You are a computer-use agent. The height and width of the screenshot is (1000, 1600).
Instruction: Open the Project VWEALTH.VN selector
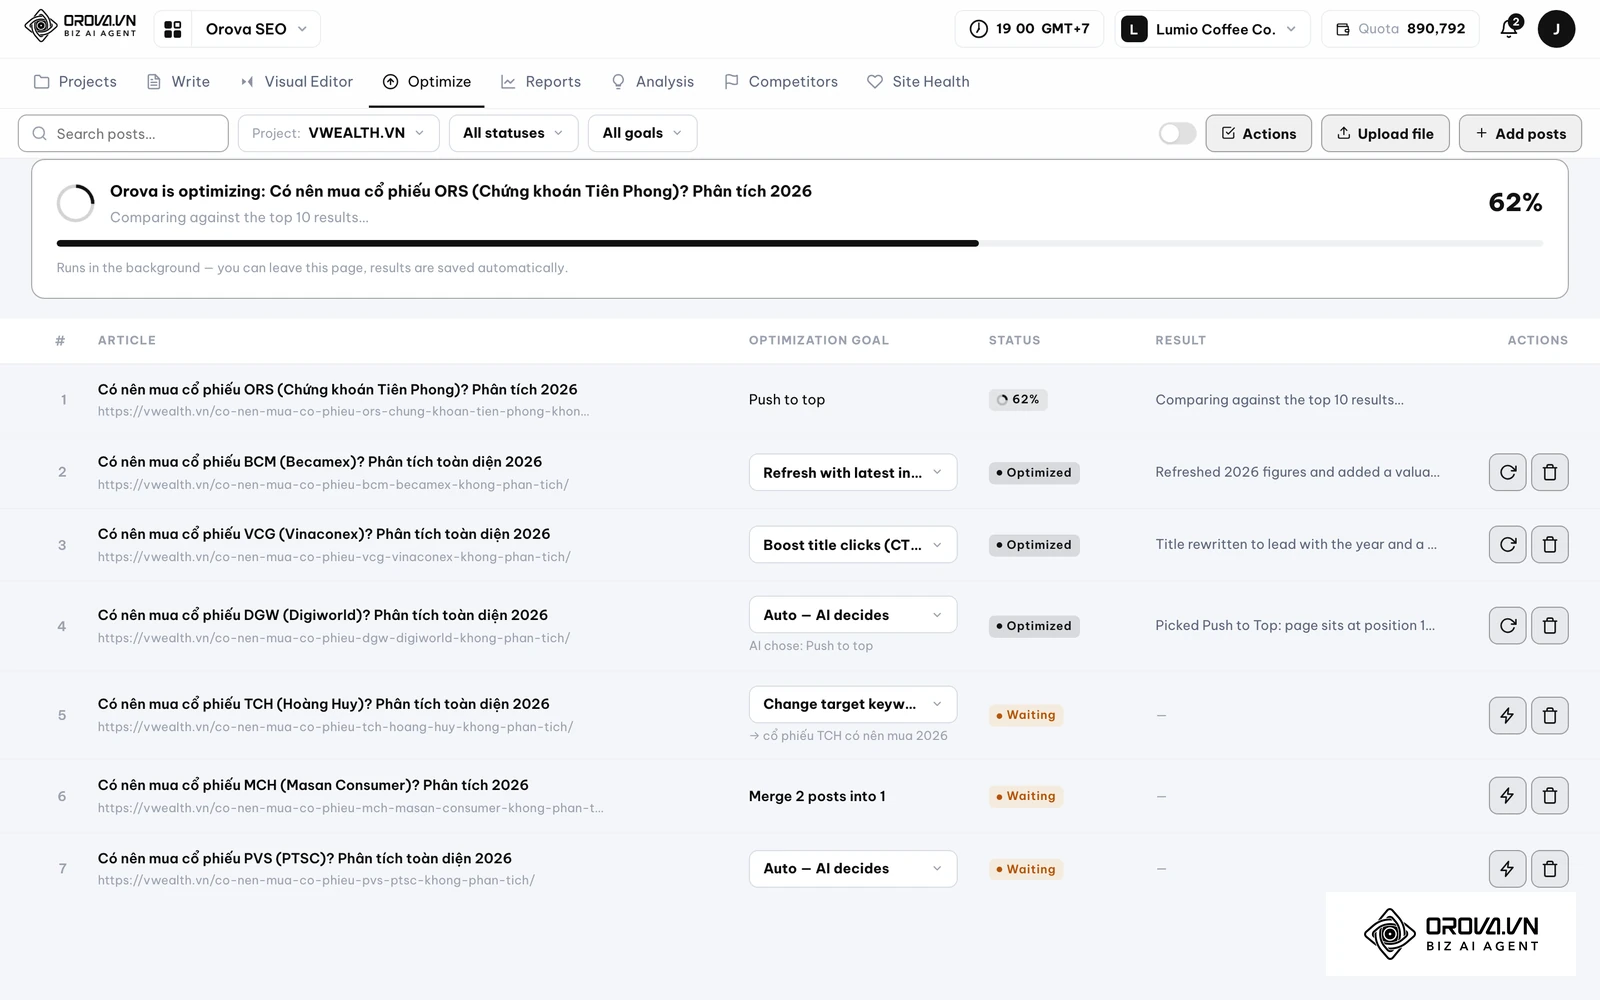[x=338, y=133]
